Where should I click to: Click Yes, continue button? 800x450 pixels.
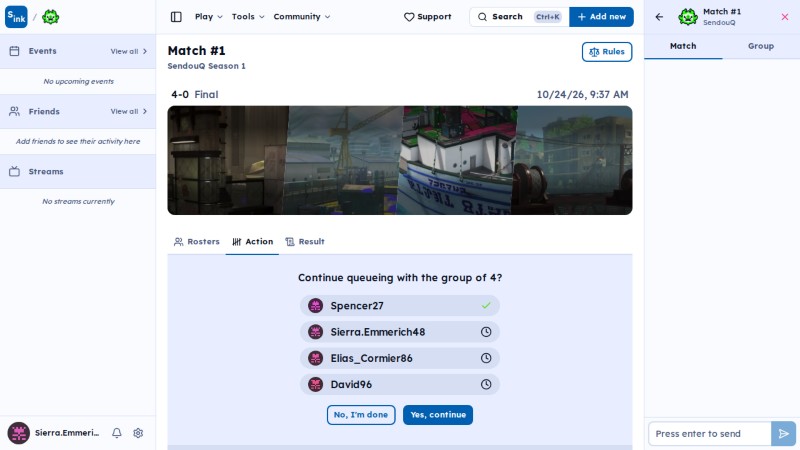pyautogui.click(x=438, y=415)
